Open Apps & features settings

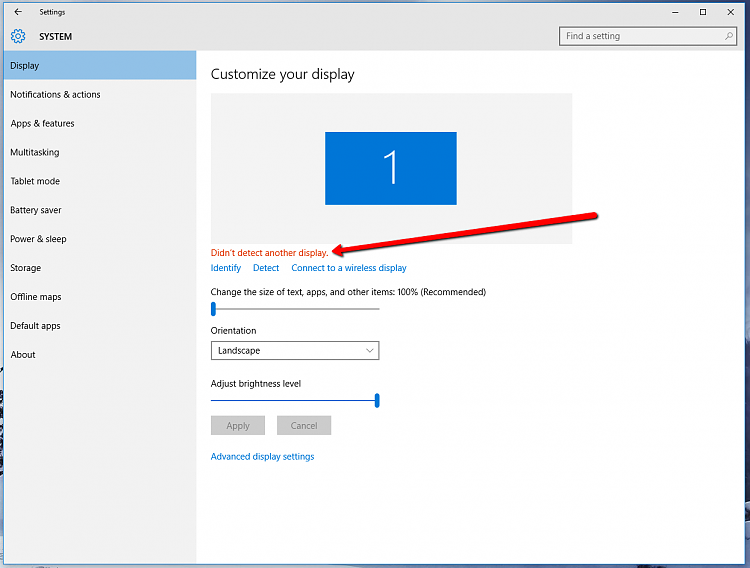tap(100, 123)
